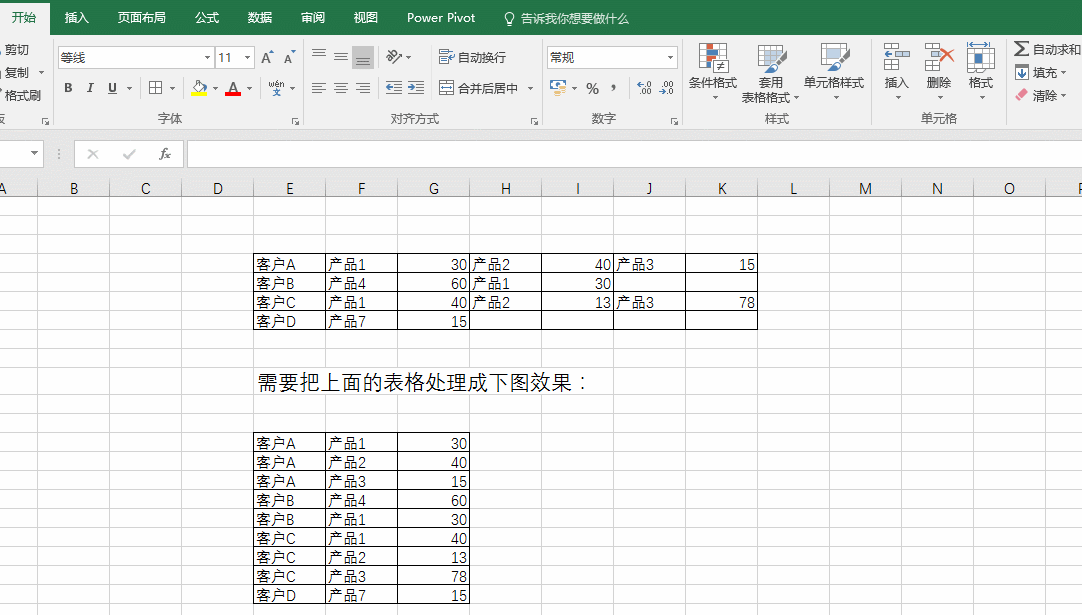Click the Increase Indent icon
The height and width of the screenshot is (615, 1082).
(x=416, y=88)
